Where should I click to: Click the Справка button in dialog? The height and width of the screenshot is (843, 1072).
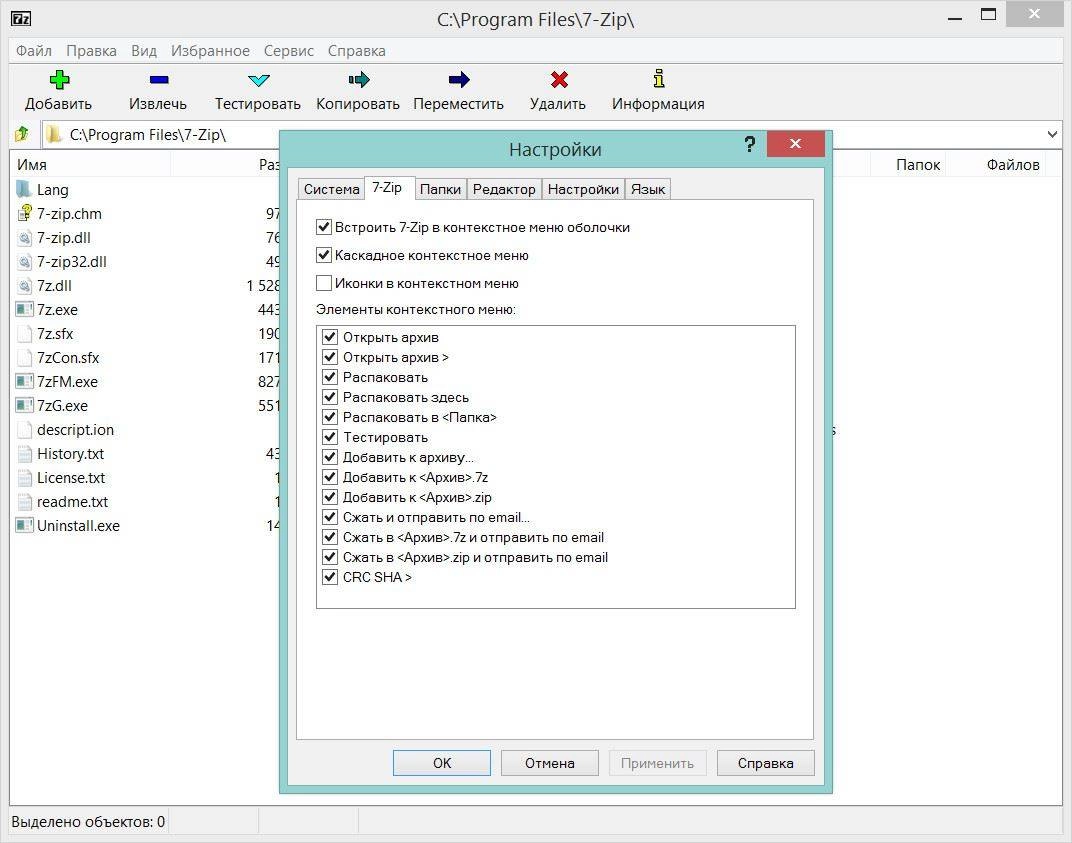[766, 763]
